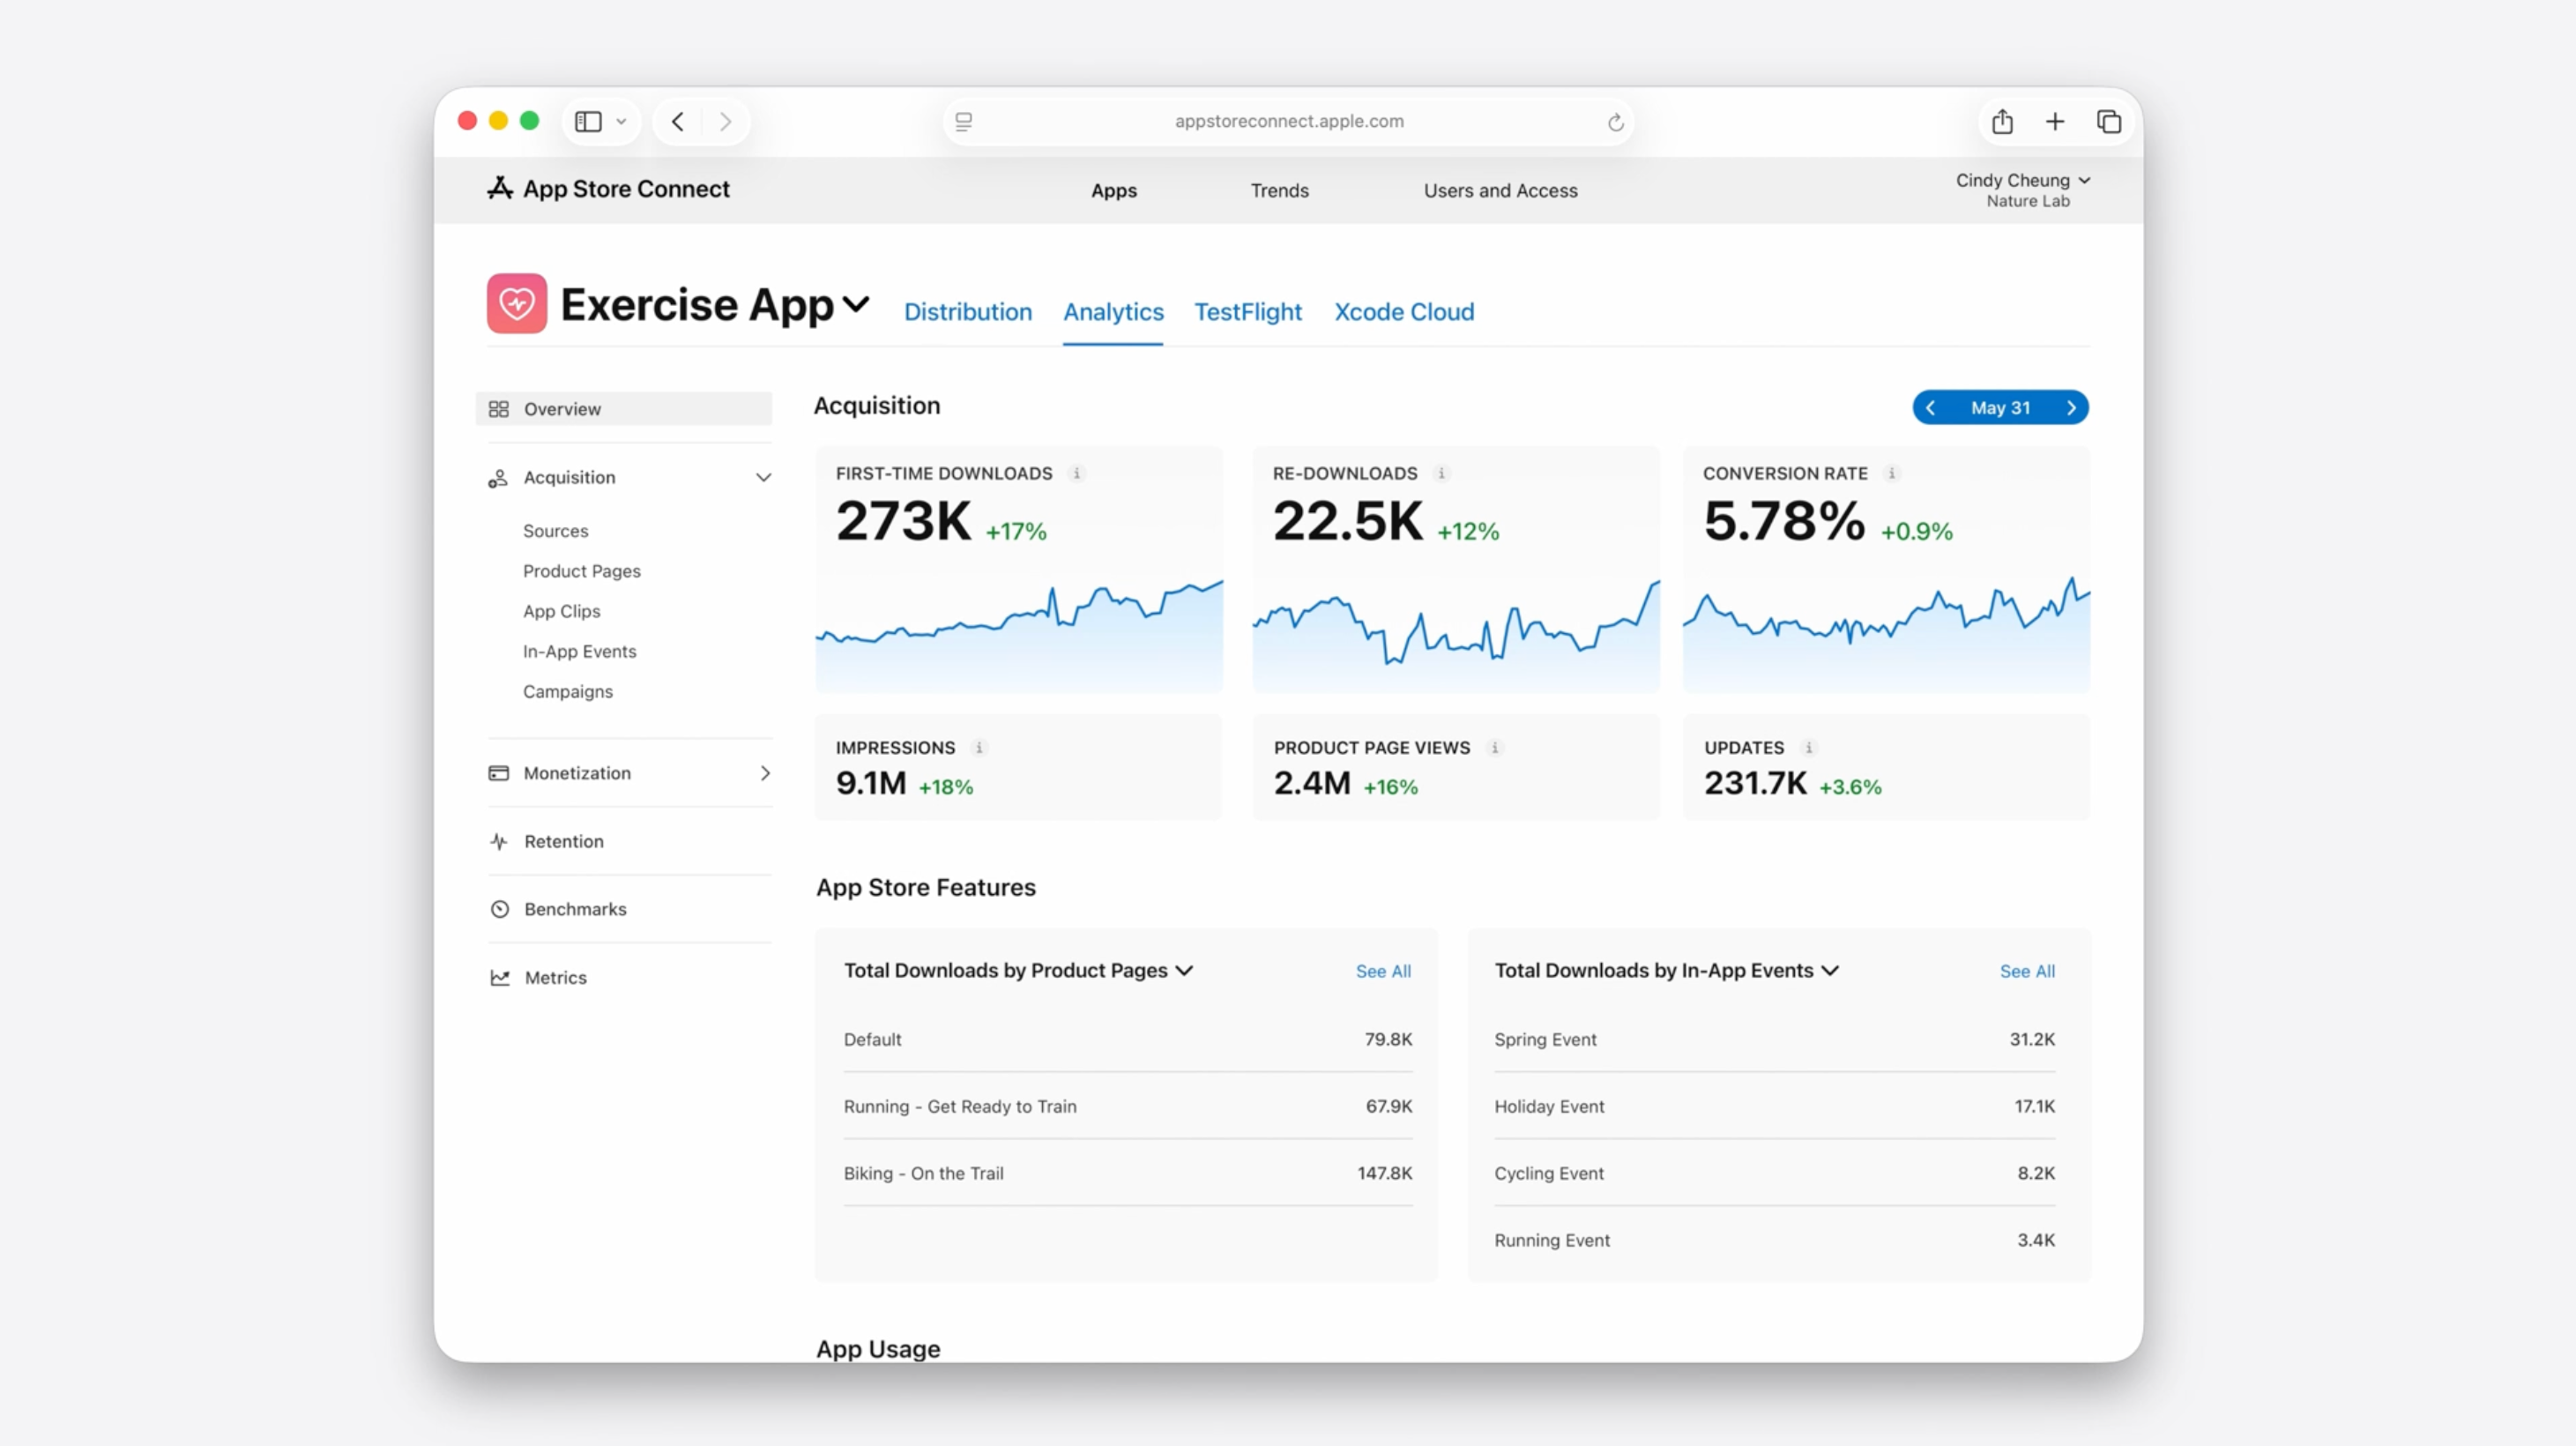Switch to the TestFlight tab
2576x1446 pixels.
[1247, 312]
